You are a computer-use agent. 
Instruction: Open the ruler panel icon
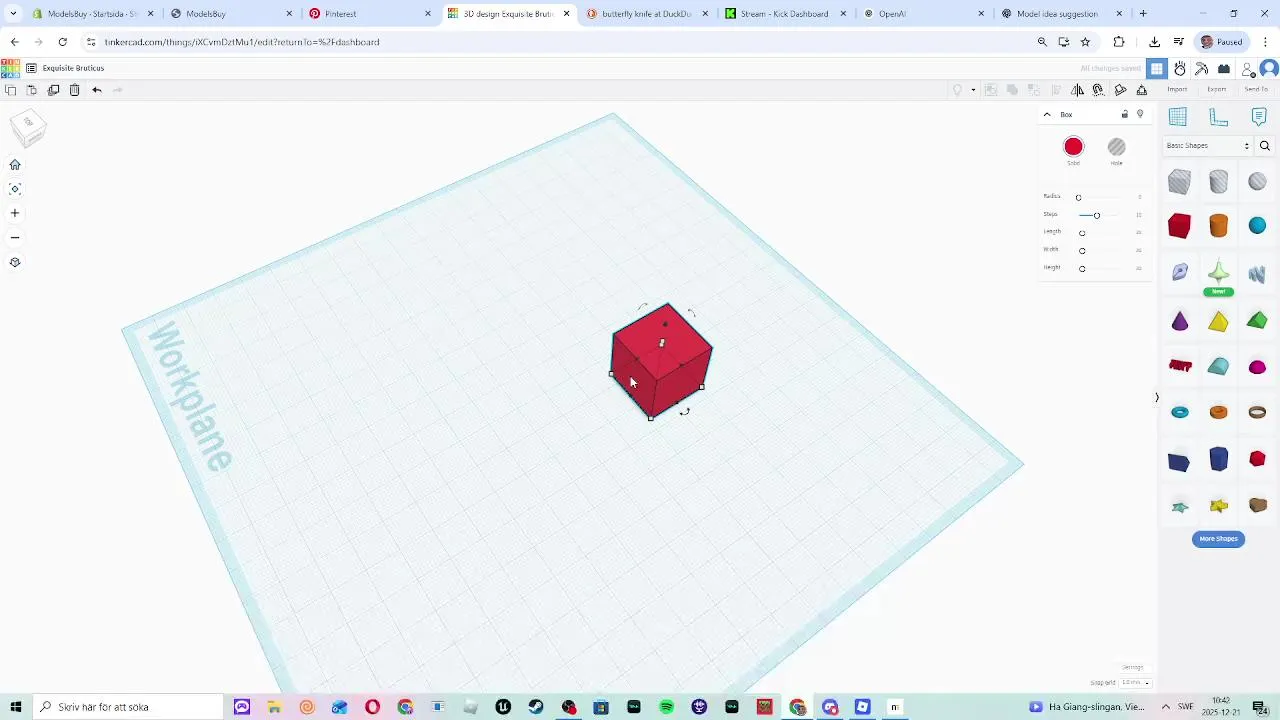coord(1218,117)
